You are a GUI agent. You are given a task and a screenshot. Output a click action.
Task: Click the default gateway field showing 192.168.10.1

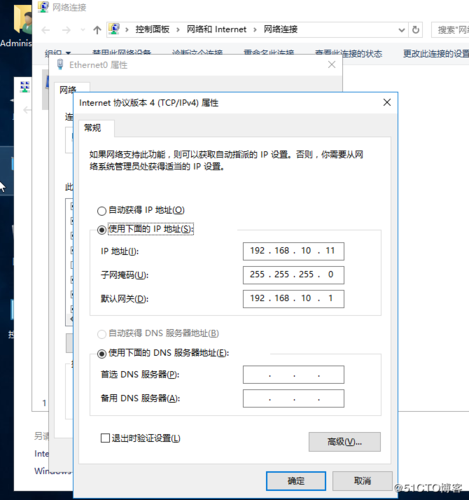[293, 299]
